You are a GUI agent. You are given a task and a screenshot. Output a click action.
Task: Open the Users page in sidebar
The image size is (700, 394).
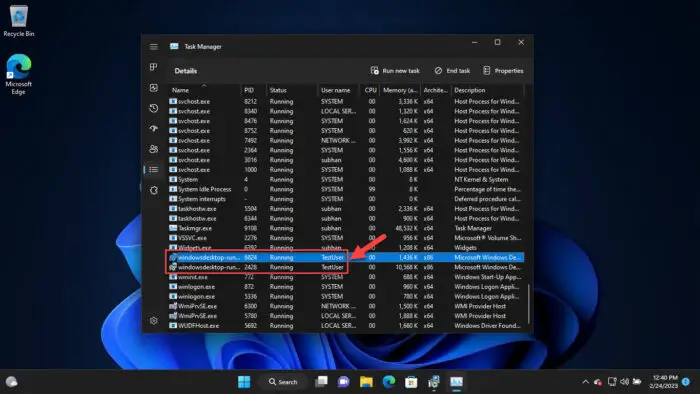(154, 149)
